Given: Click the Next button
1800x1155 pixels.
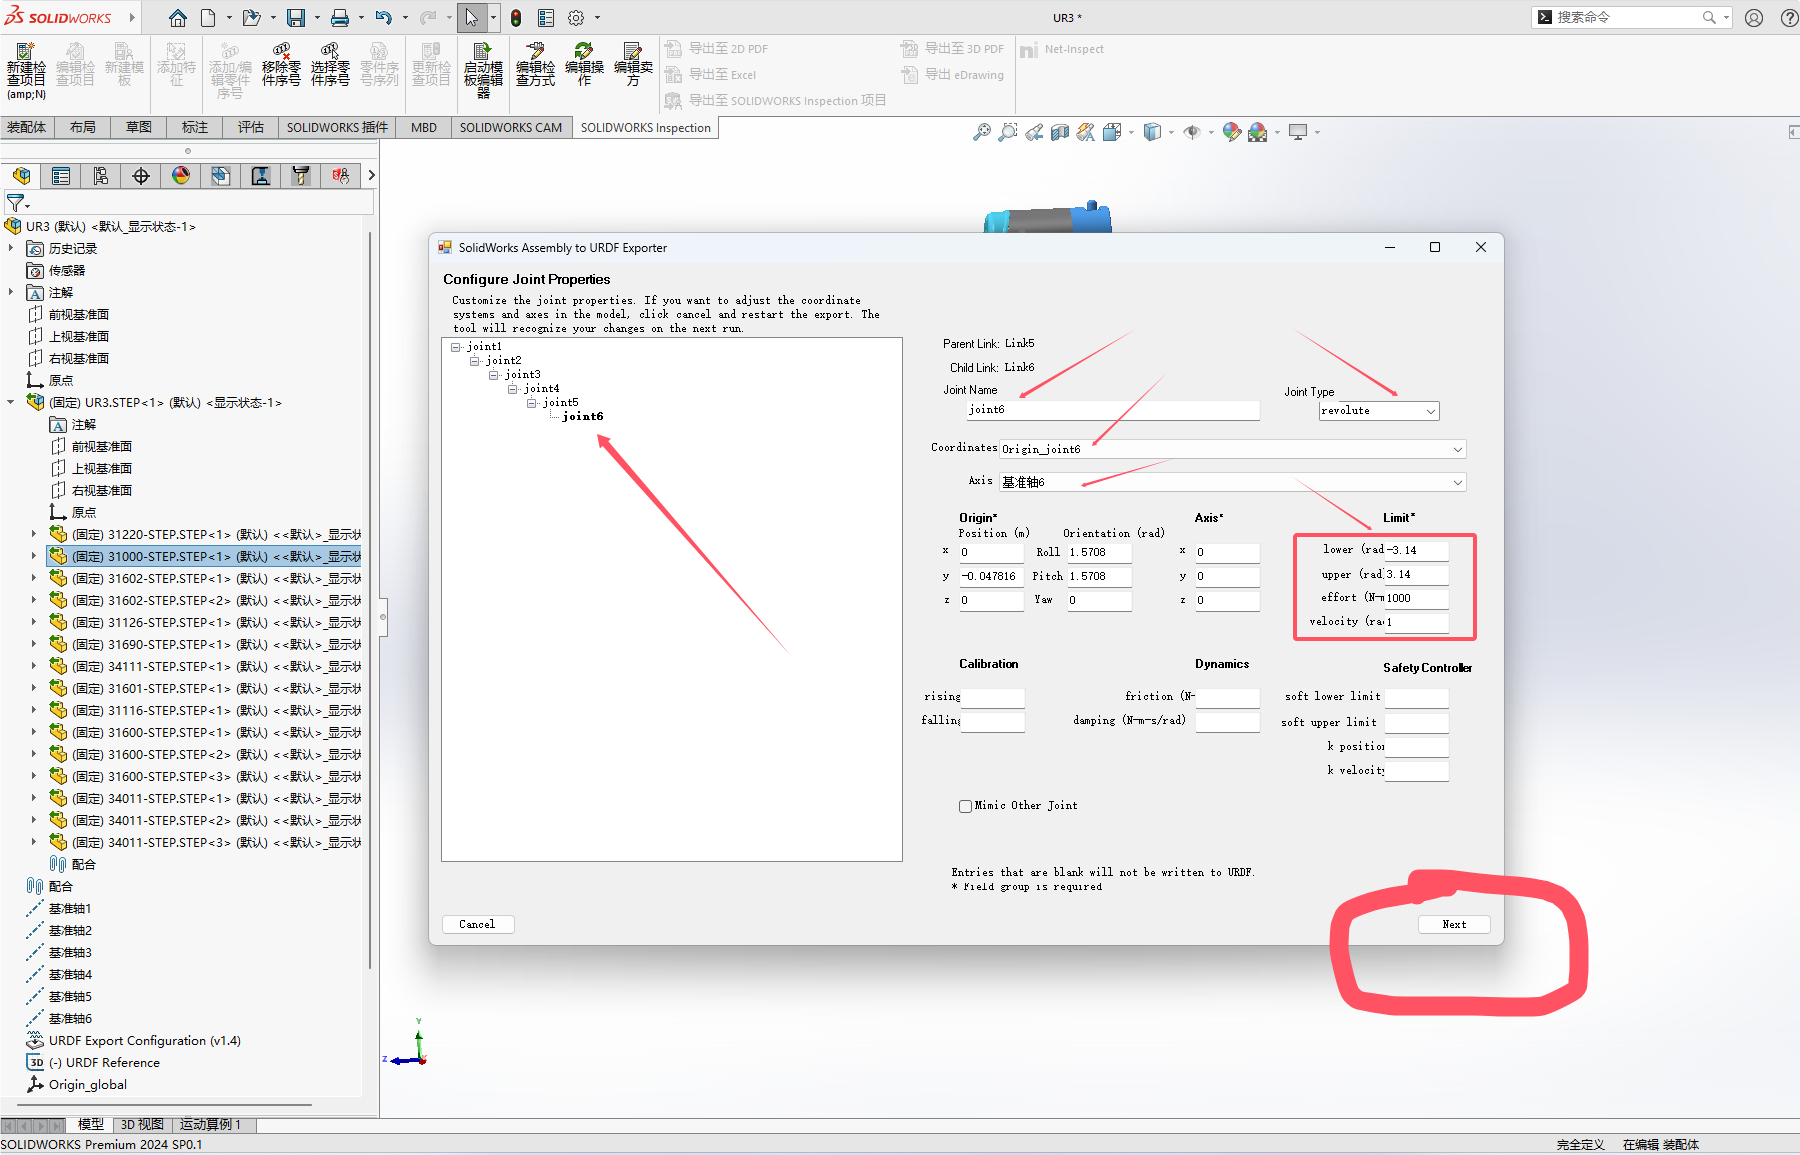Looking at the screenshot, I should [x=1453, y=924].
